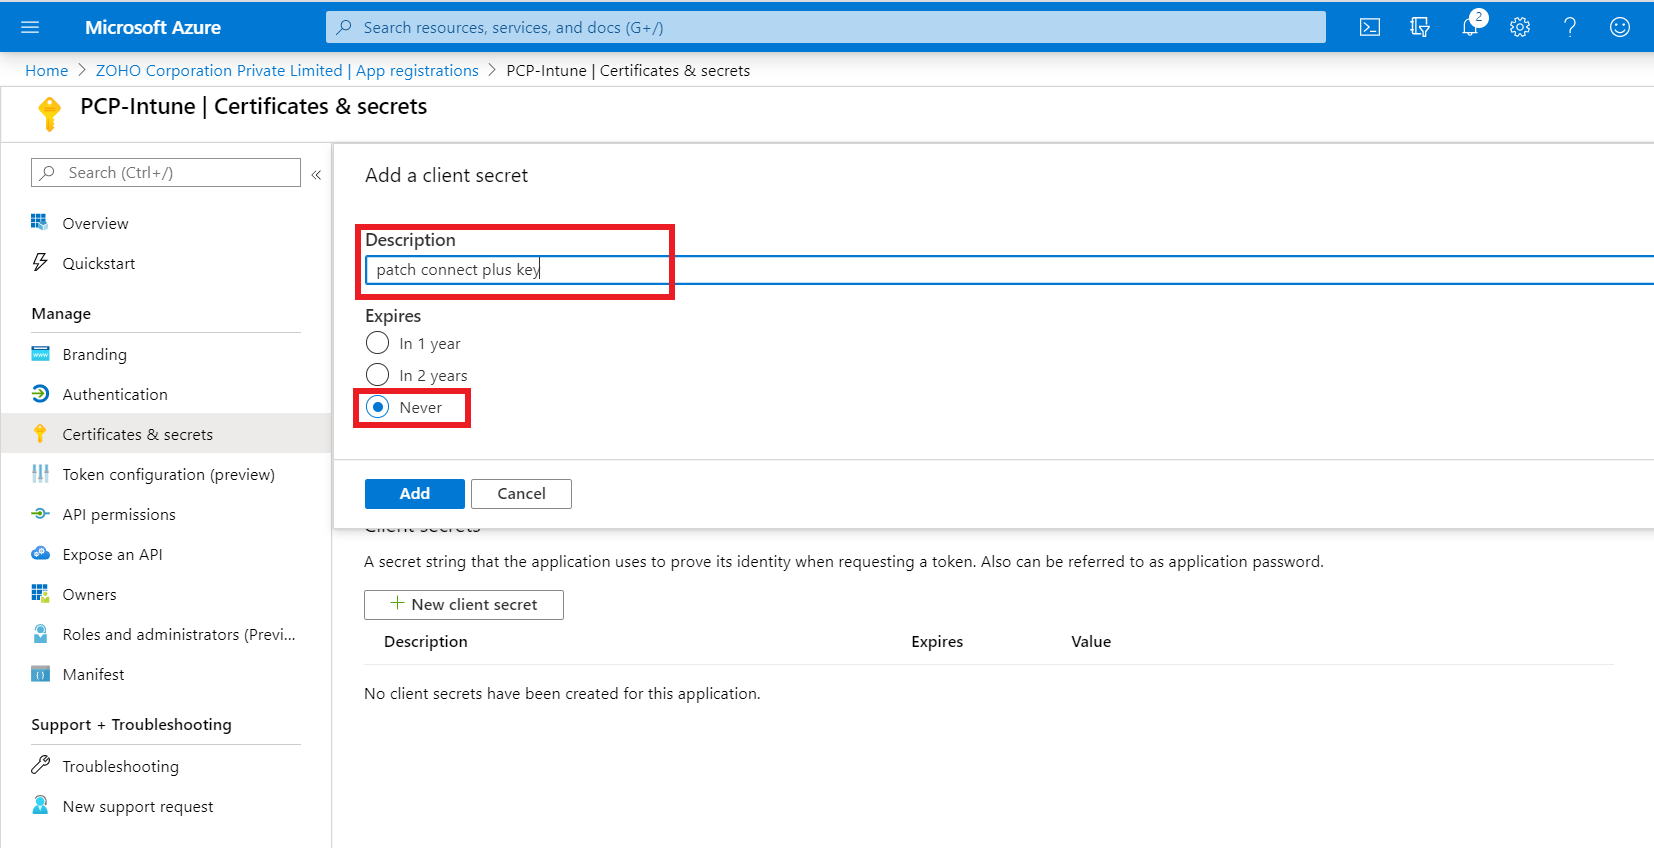Image resolution: width=1654 pixels, height=848 pixels.
Task: Open ZOHO Corporation App registrations breadcrumb
Action: [x=287, y=70]
